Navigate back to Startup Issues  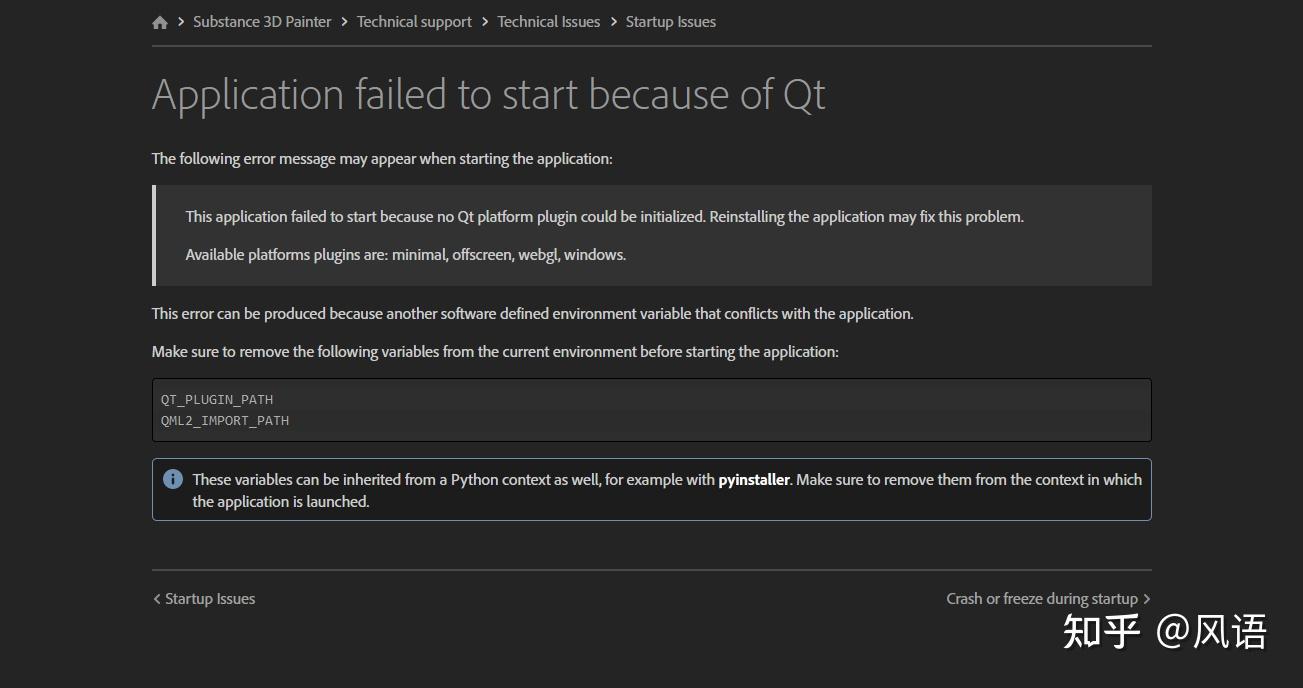209,598
